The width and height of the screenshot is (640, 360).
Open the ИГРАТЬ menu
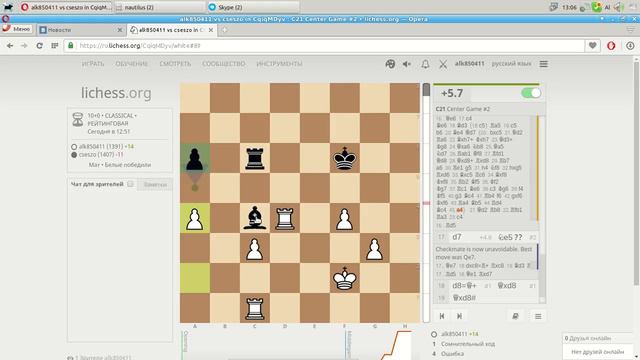pos(93,64)
